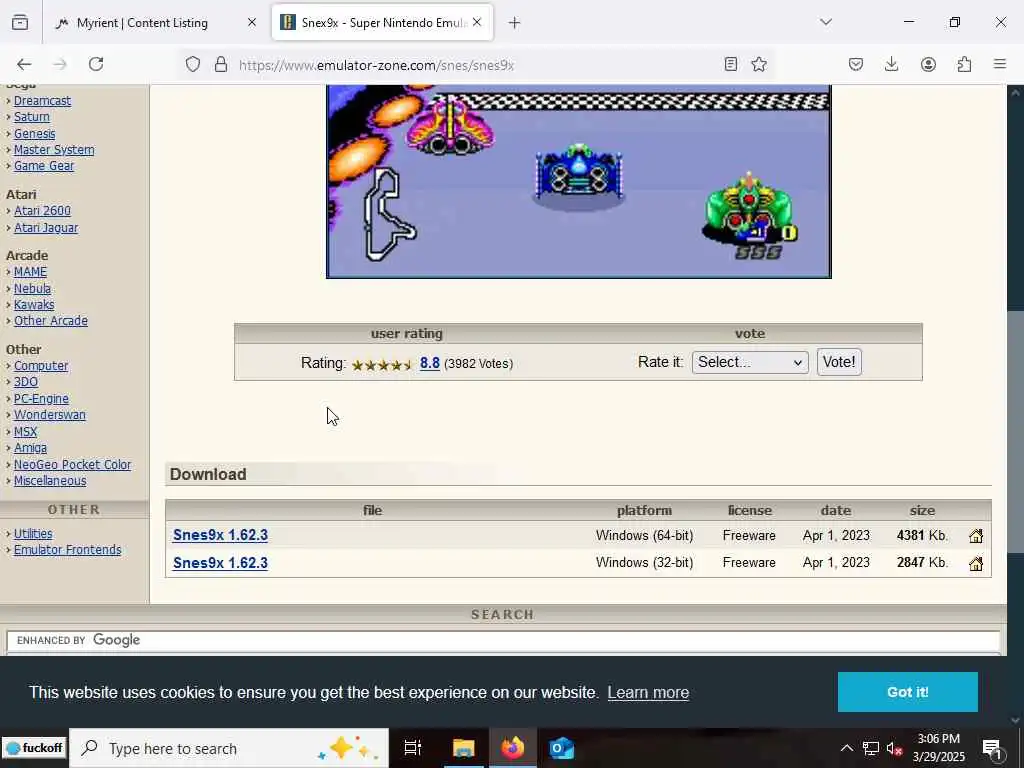This screenshot has width=1024, height=768.
Task: Dismiss cookie notice with Got it!
Action: pyautogui.click(x=908, y=692)
